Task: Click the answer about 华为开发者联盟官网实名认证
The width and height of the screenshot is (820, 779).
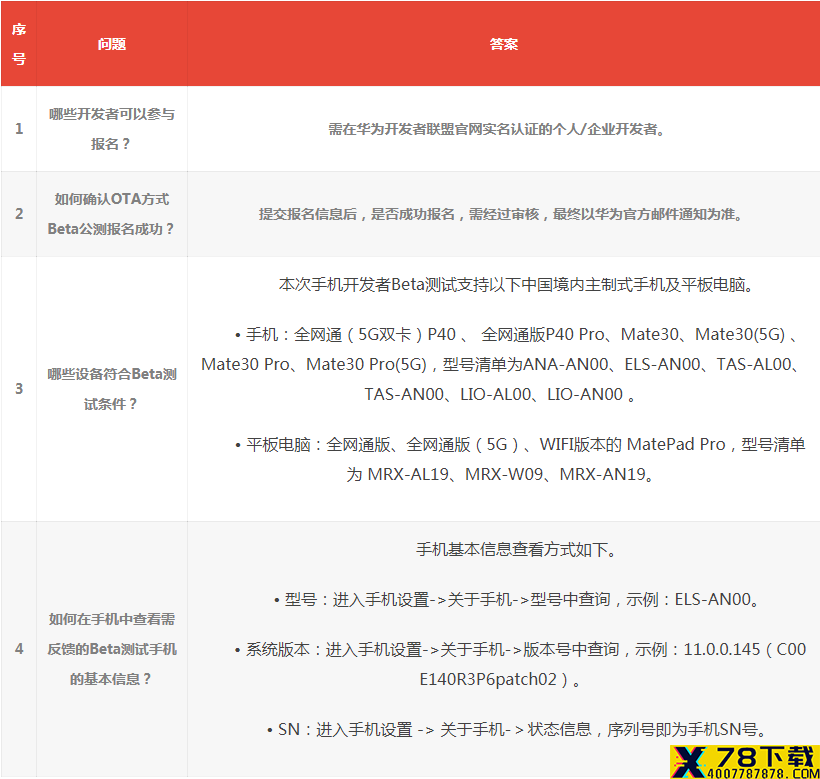Action: (496, 129)
